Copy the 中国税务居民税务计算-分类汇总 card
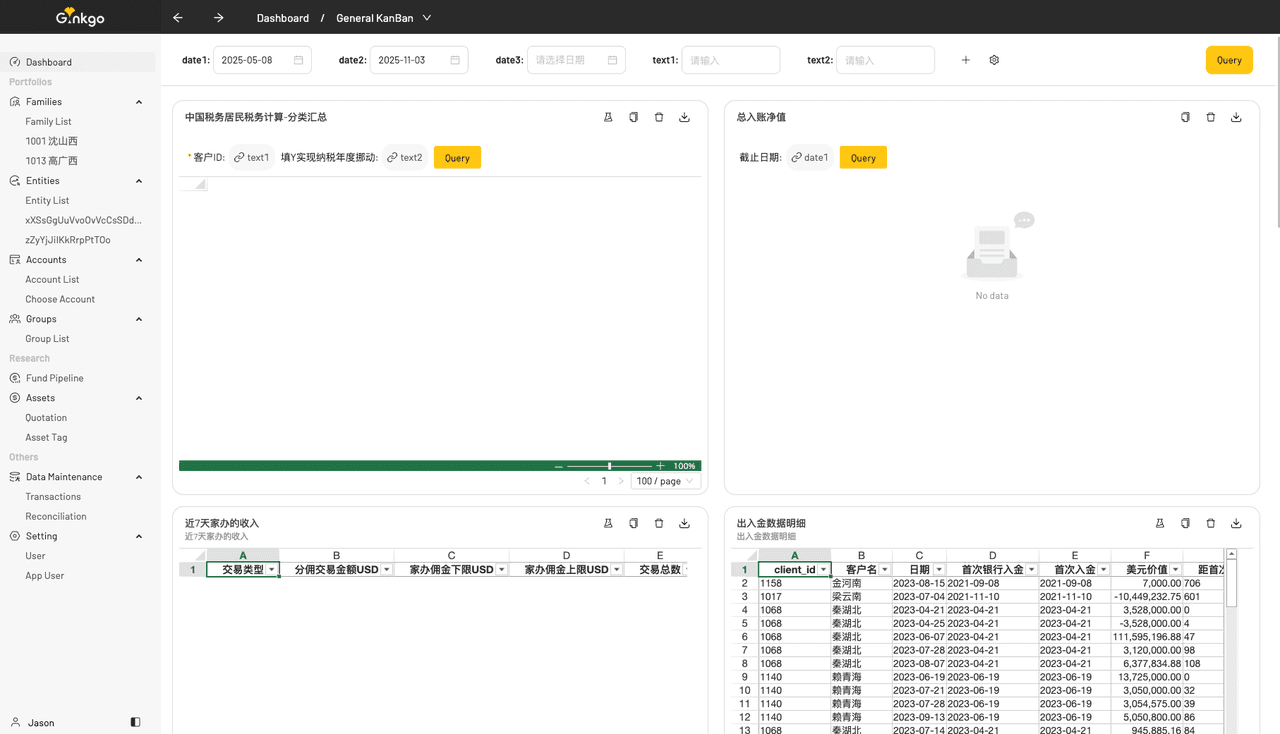This screenshot has width=1280, height=734. (633, 117)
